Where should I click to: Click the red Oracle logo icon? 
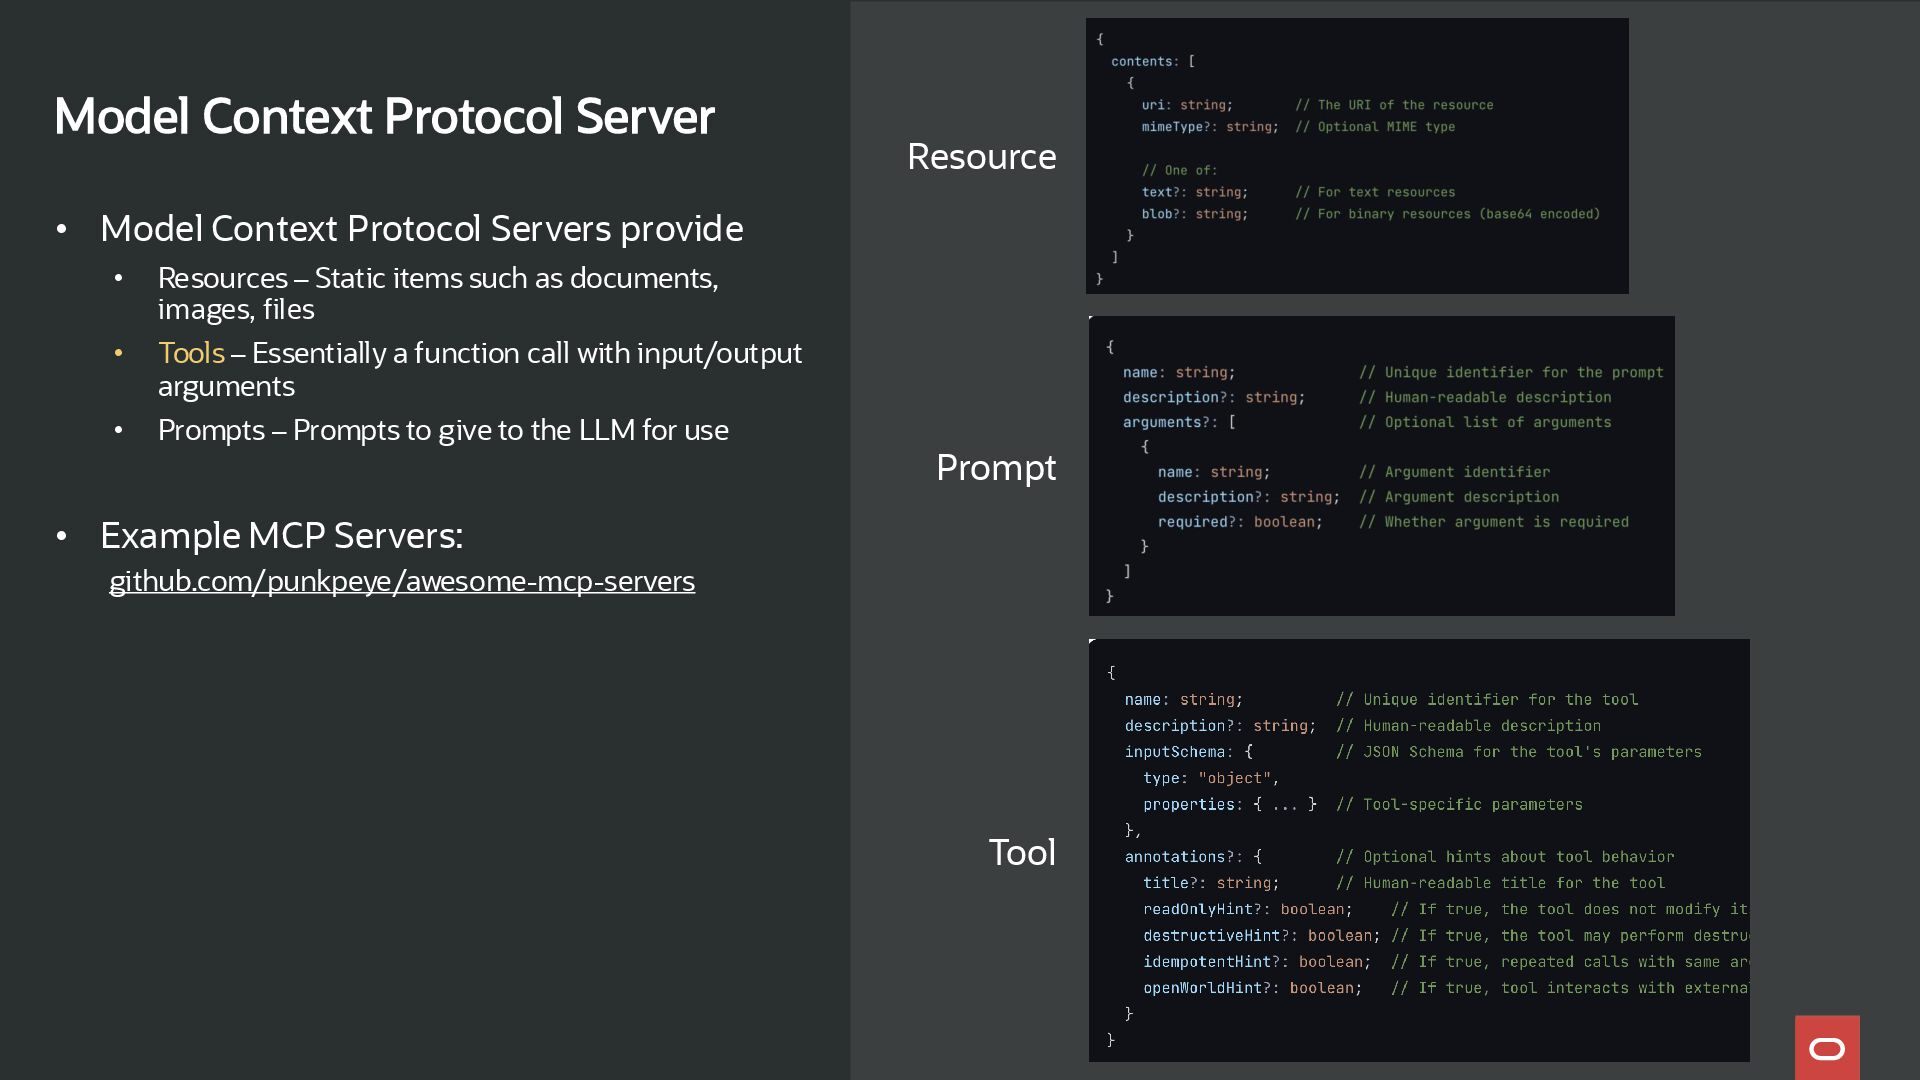[1826, 1047]
